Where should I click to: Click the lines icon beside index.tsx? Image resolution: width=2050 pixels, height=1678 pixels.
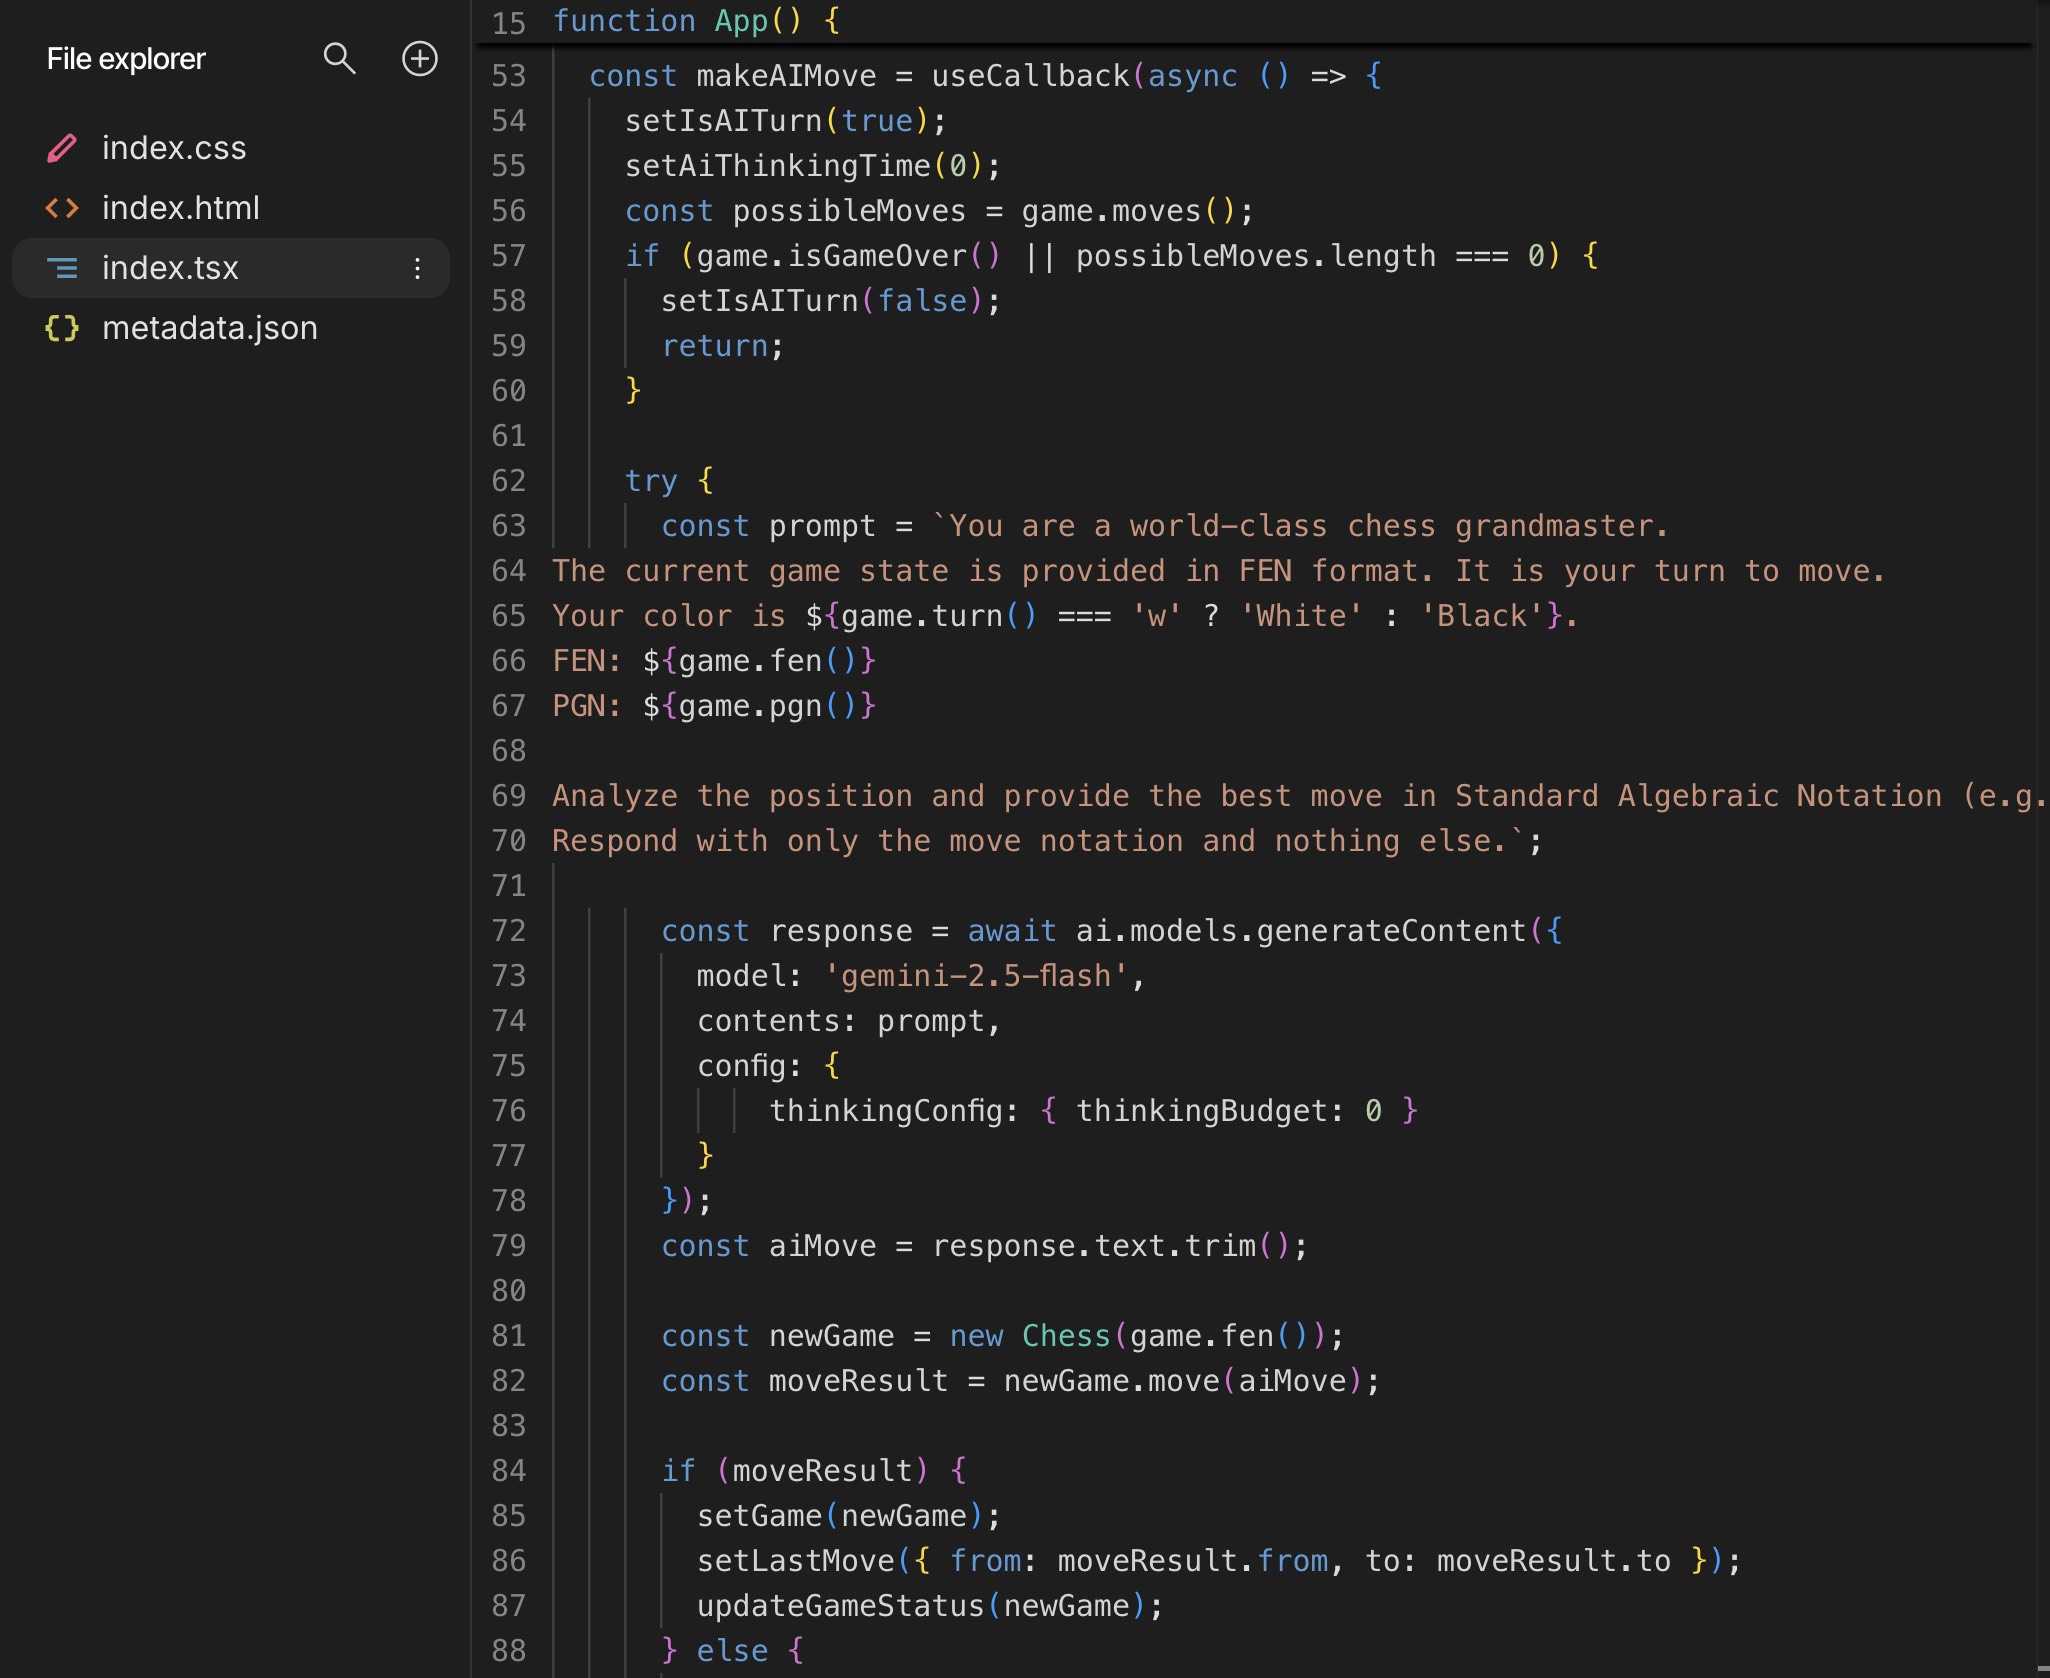62,268
